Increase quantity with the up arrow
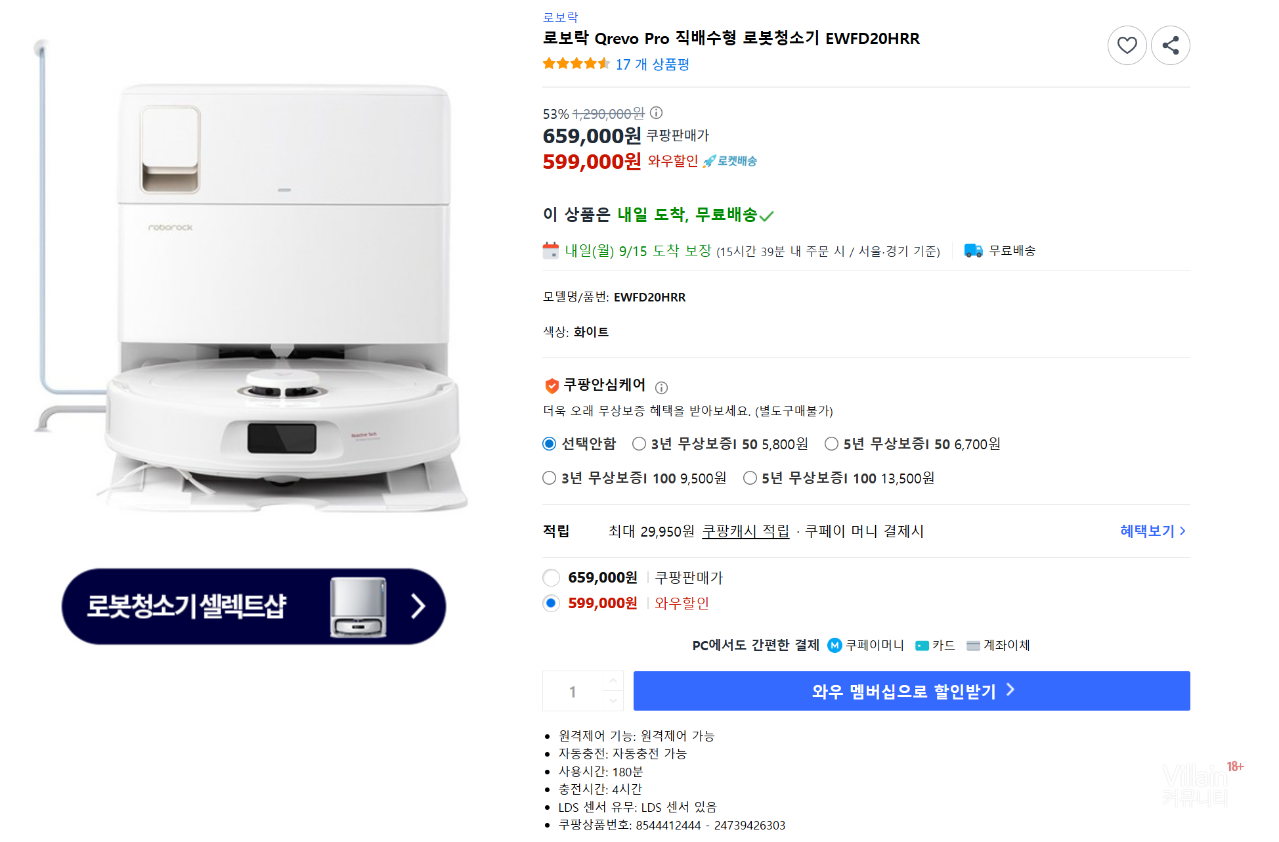The width and height of the screenshot is (1279, 842). tap(612, 681)
